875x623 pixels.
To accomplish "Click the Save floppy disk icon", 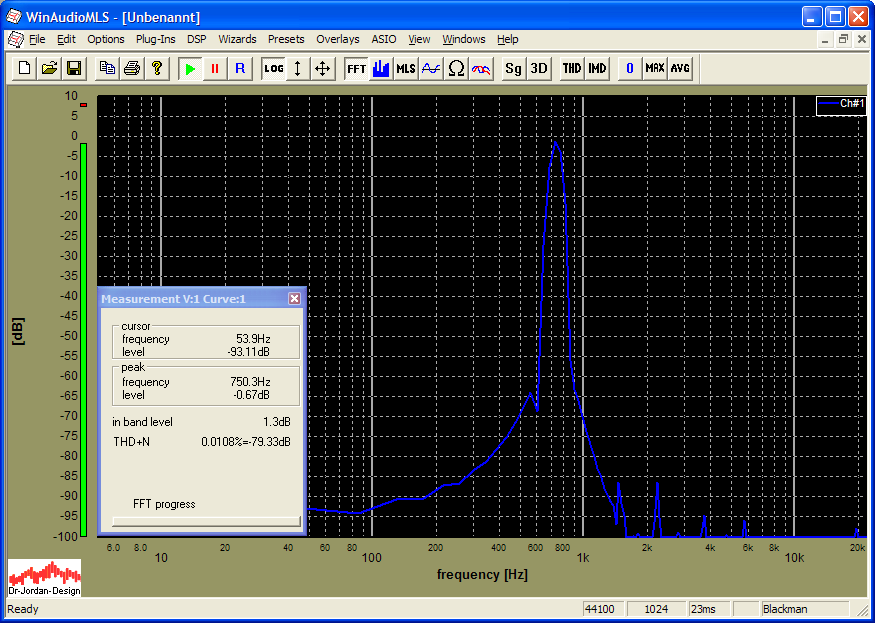I will coord(73,68).
